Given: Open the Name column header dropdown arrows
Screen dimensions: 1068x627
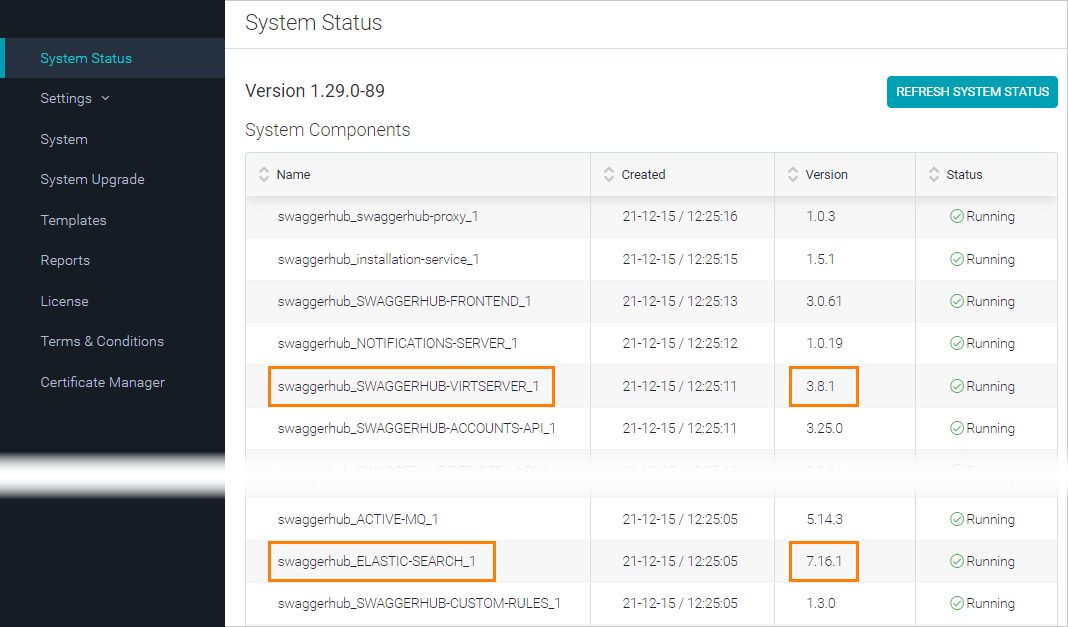Looking at the screenshot, I should pos(263,174).
